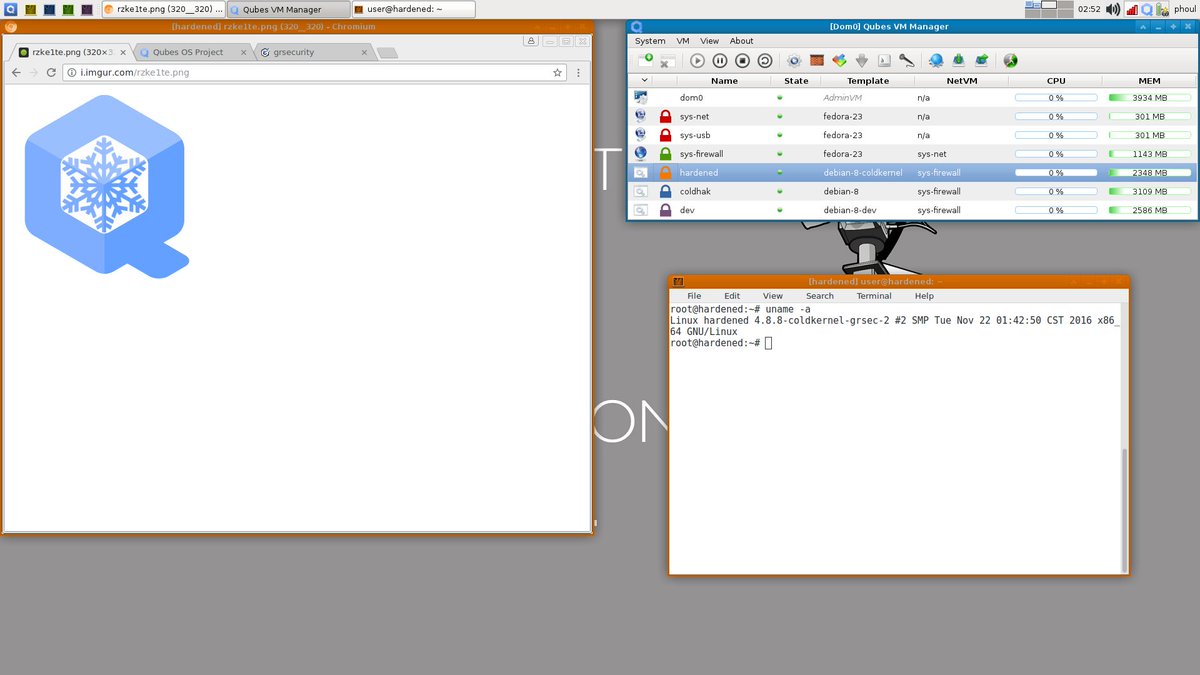Click the 3934 MB memory bar of dom0
1200x675 pixels.
1150,98
